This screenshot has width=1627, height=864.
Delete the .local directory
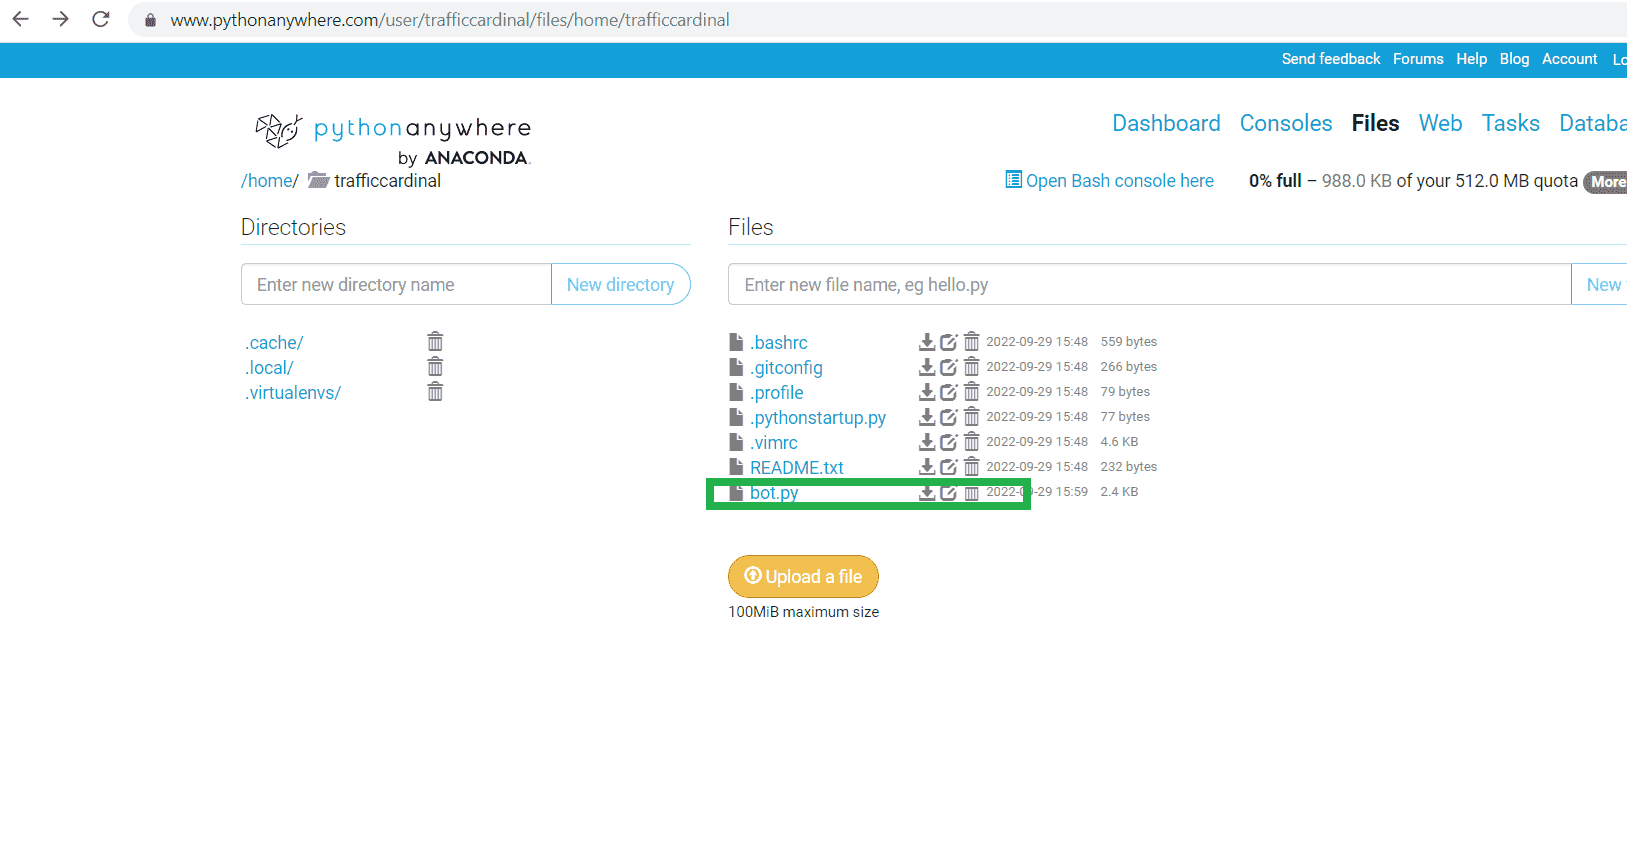click(435, 367)
